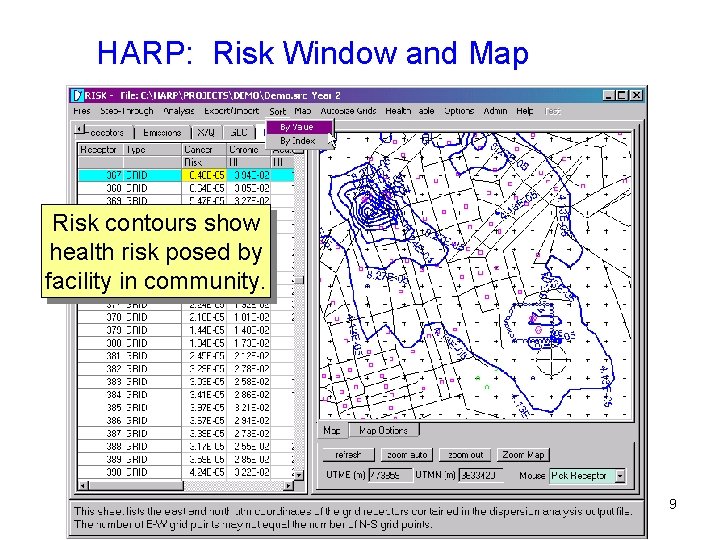Click the table's vertical scrollbar down arrow
720x540 pixels.
pyautogui.click(x=299, y=475)
